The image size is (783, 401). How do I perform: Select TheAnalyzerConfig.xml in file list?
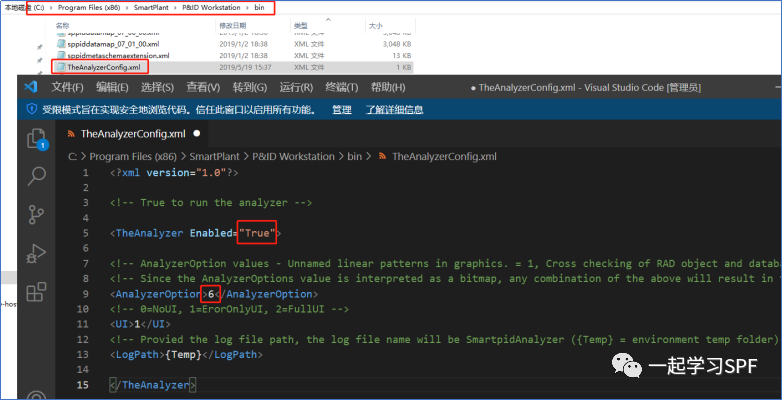pyautogui.click(x=233, y=66)
